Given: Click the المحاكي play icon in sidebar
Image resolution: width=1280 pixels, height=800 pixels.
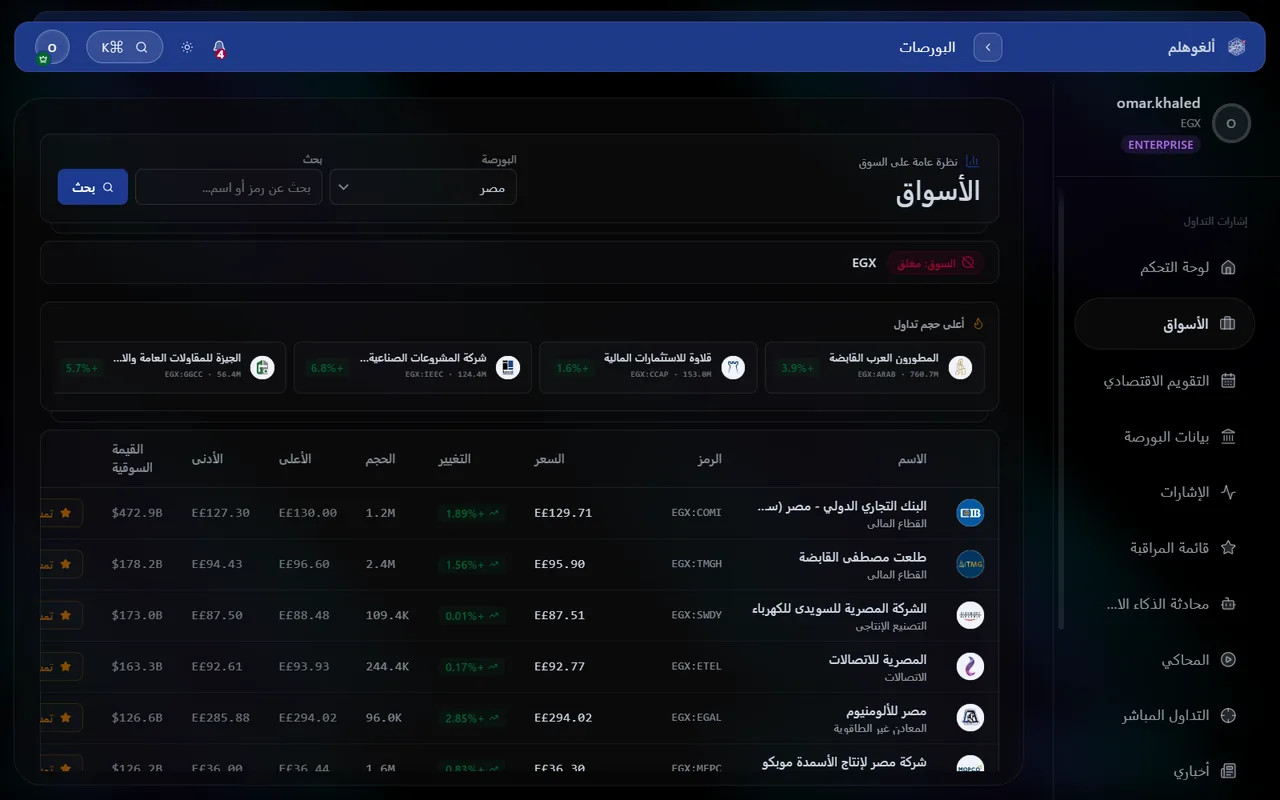Looking at the screenshot, I should [1229, 660].
